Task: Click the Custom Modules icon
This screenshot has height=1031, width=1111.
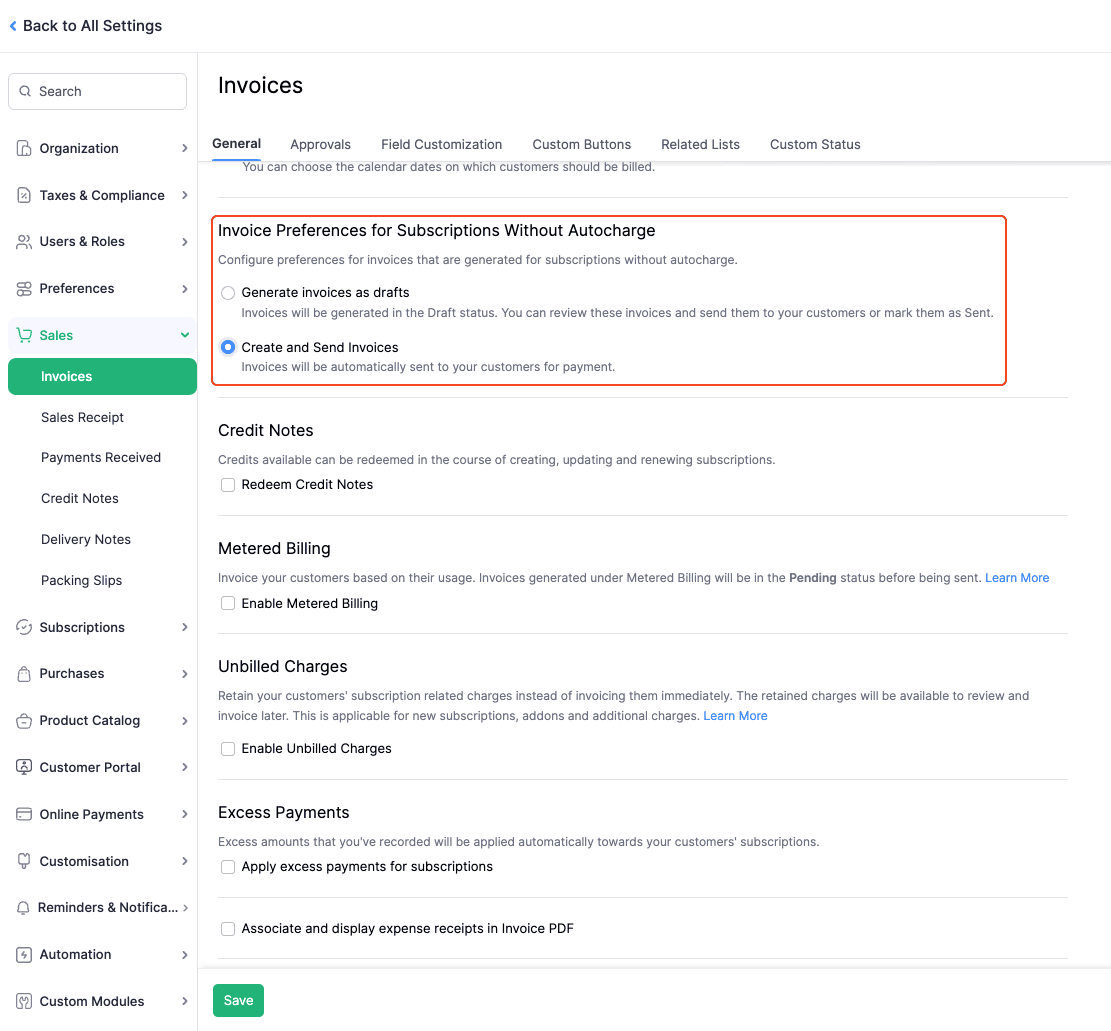Action: click(x=22, y=1001)
